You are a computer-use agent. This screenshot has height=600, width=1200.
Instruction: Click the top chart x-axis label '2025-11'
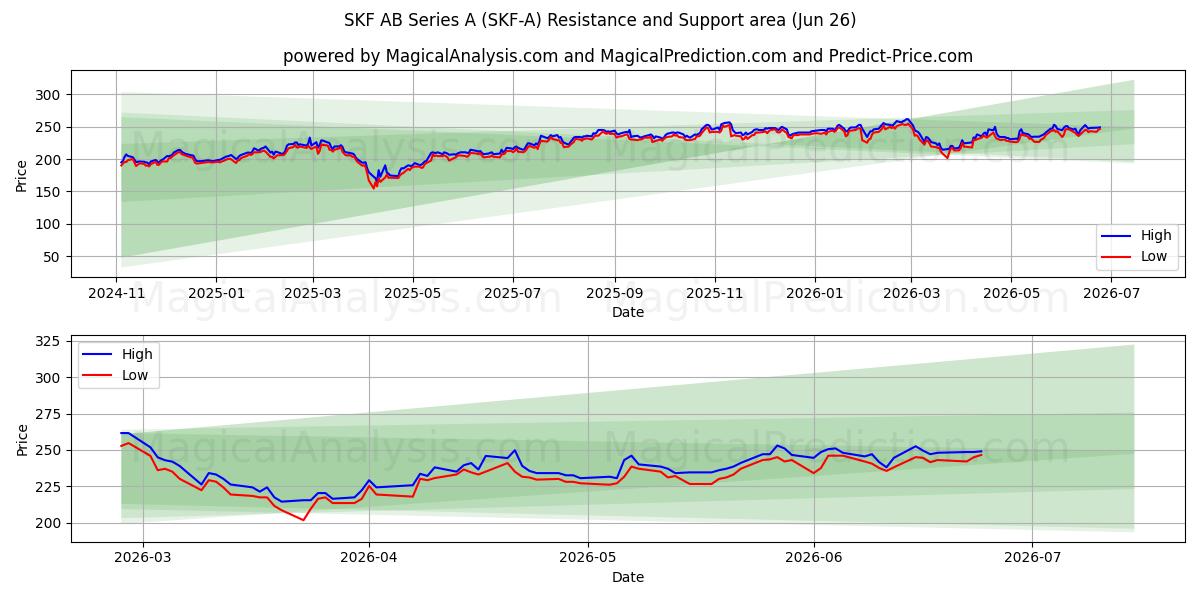point(715,293)
